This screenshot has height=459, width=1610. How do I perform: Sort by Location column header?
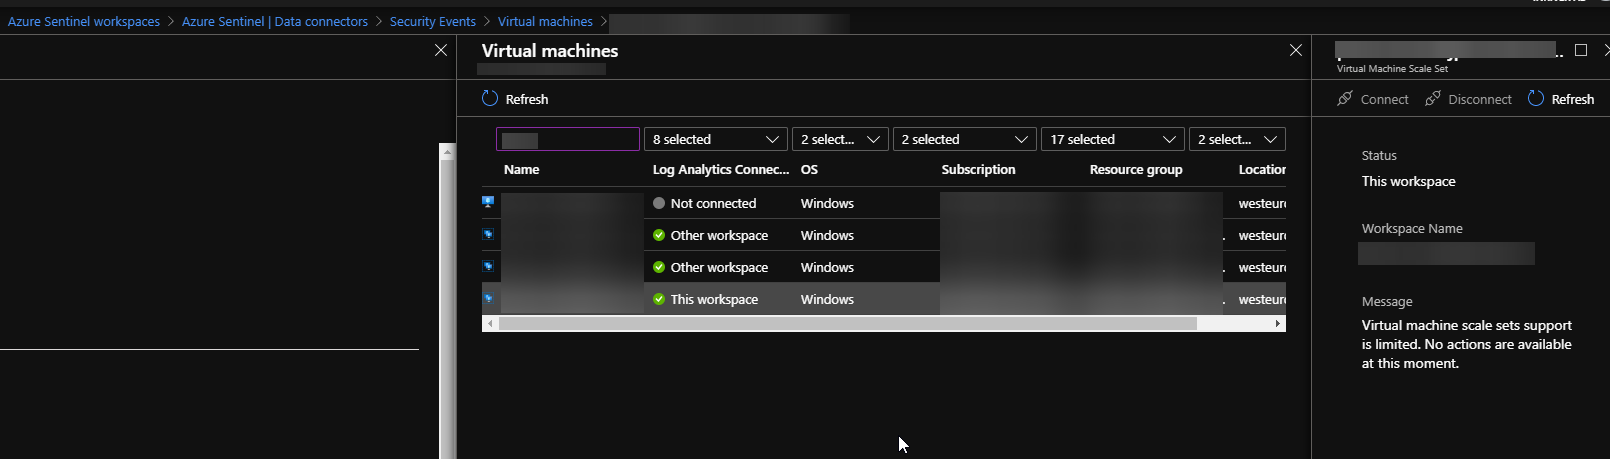(x=1262, y=169)
